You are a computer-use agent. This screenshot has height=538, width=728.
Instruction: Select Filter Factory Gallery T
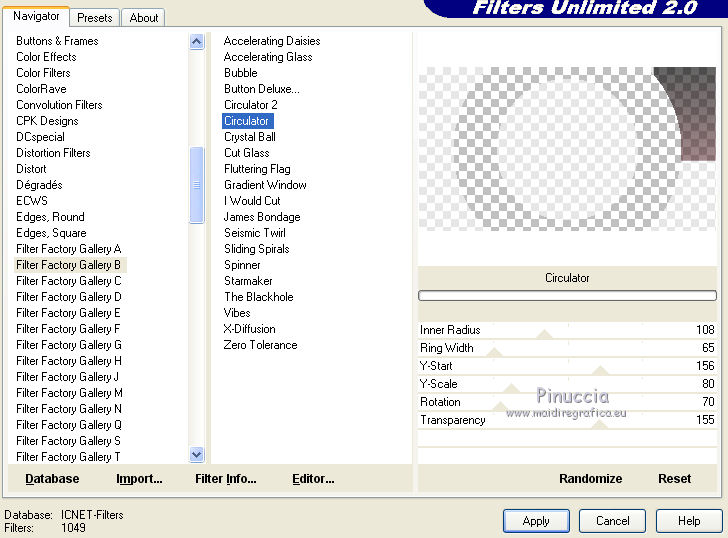click(68, 457)
